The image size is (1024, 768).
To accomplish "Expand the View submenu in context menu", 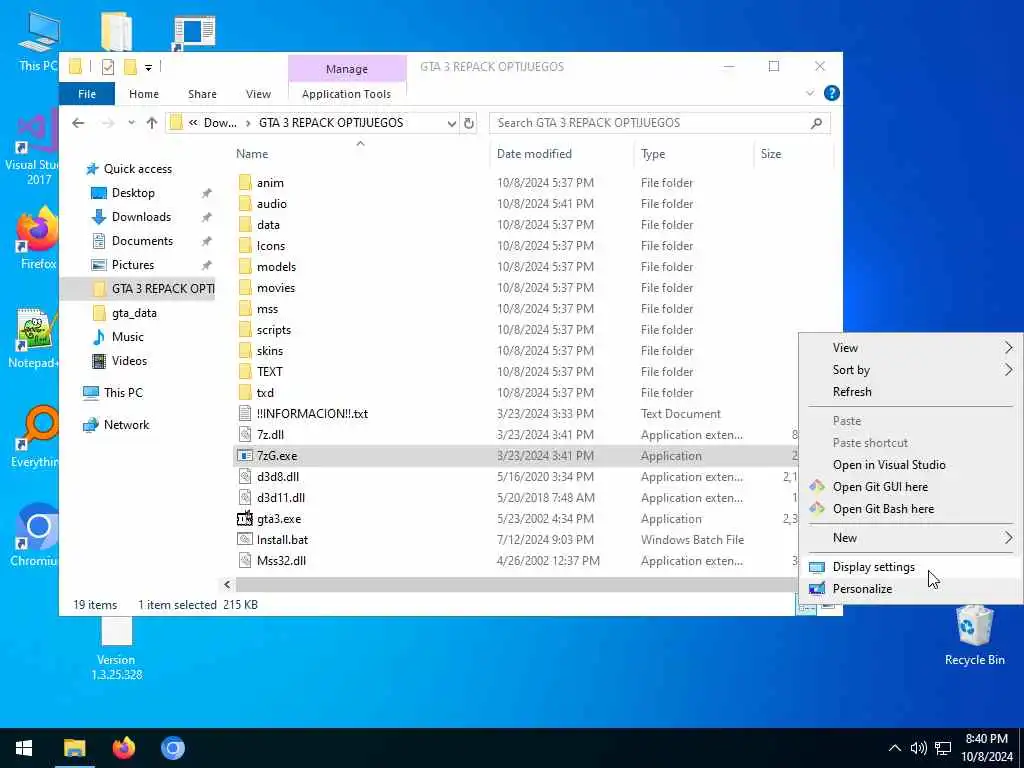I will [911, 347].
